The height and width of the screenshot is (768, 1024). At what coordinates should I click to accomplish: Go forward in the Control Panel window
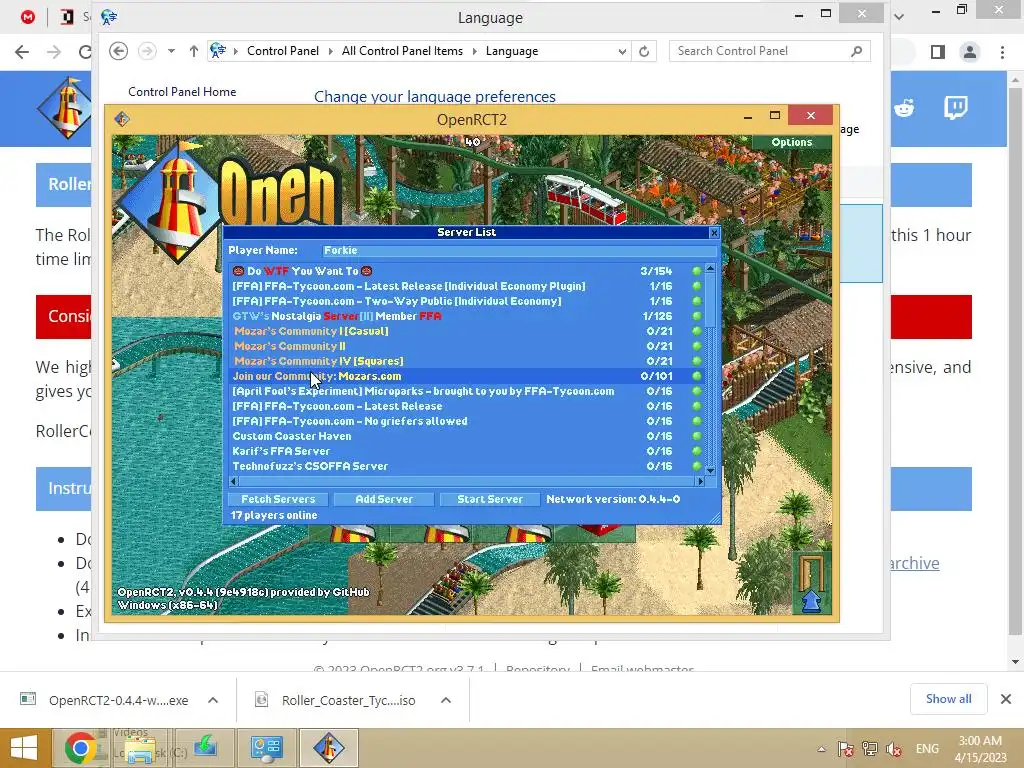pos(148,51)
